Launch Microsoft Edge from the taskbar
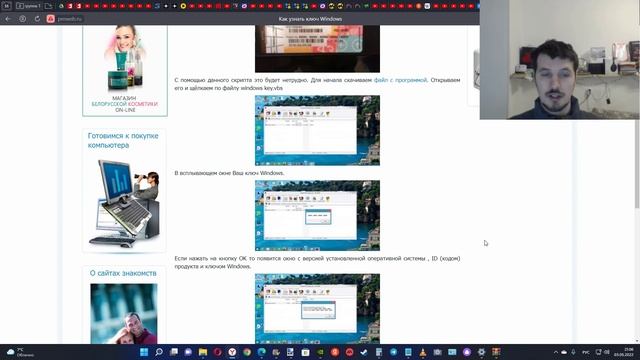The image size is (640, 360). click(x=262, y=352)
